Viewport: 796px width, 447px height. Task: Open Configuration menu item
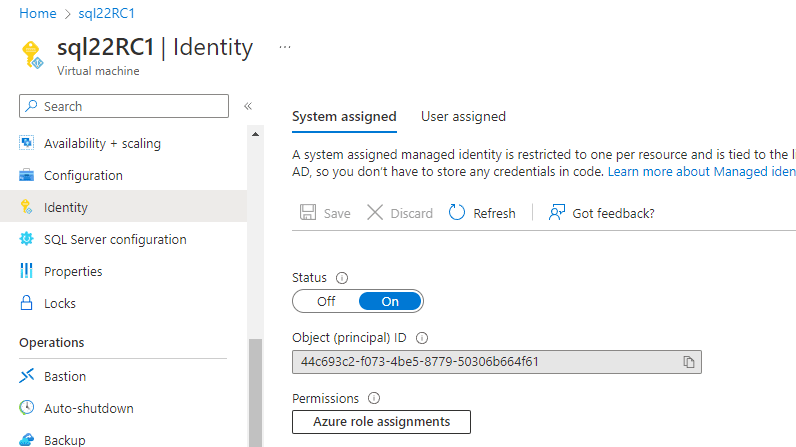pos(83,176)
